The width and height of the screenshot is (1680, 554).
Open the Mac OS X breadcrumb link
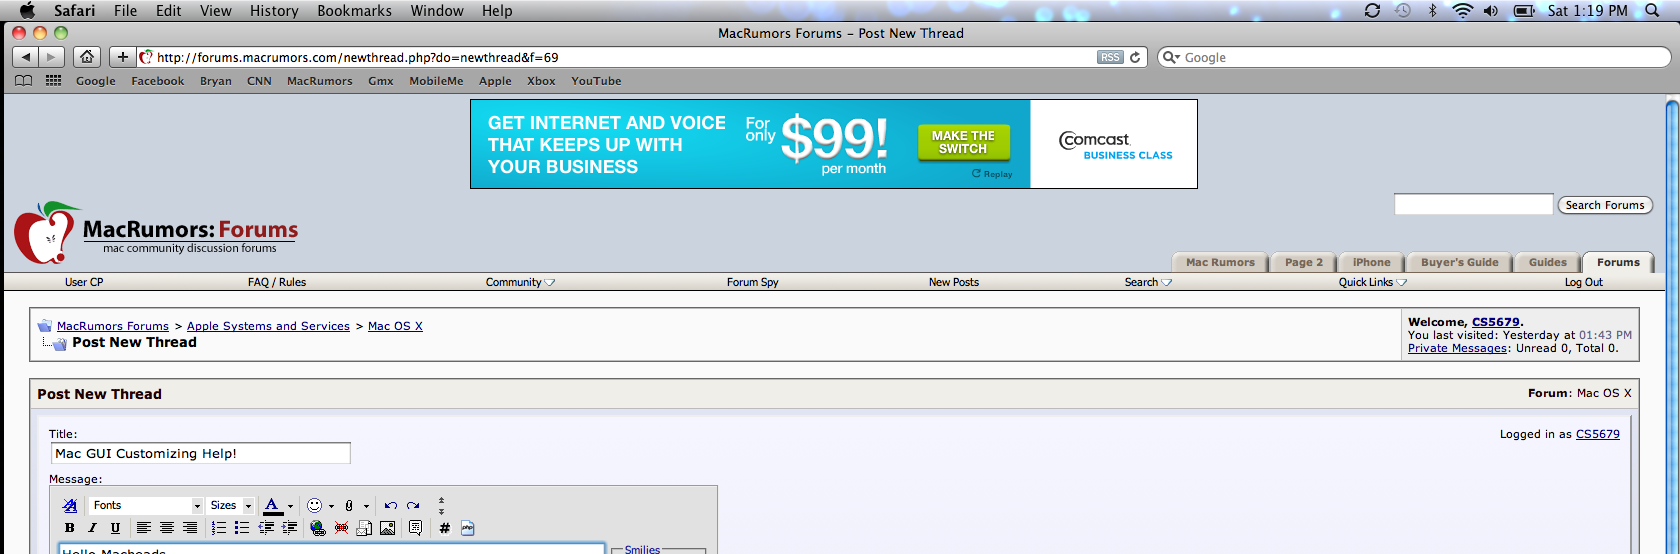coord(395,326)
